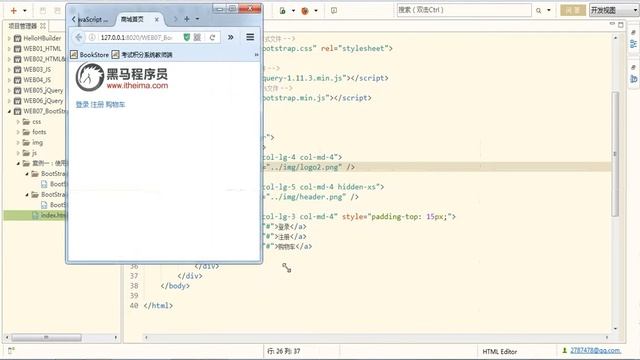Image resolution: width=640 pixels, height=360 pixels.
Task: Open a new Firefox tab with plus
Action: point(187,19)
